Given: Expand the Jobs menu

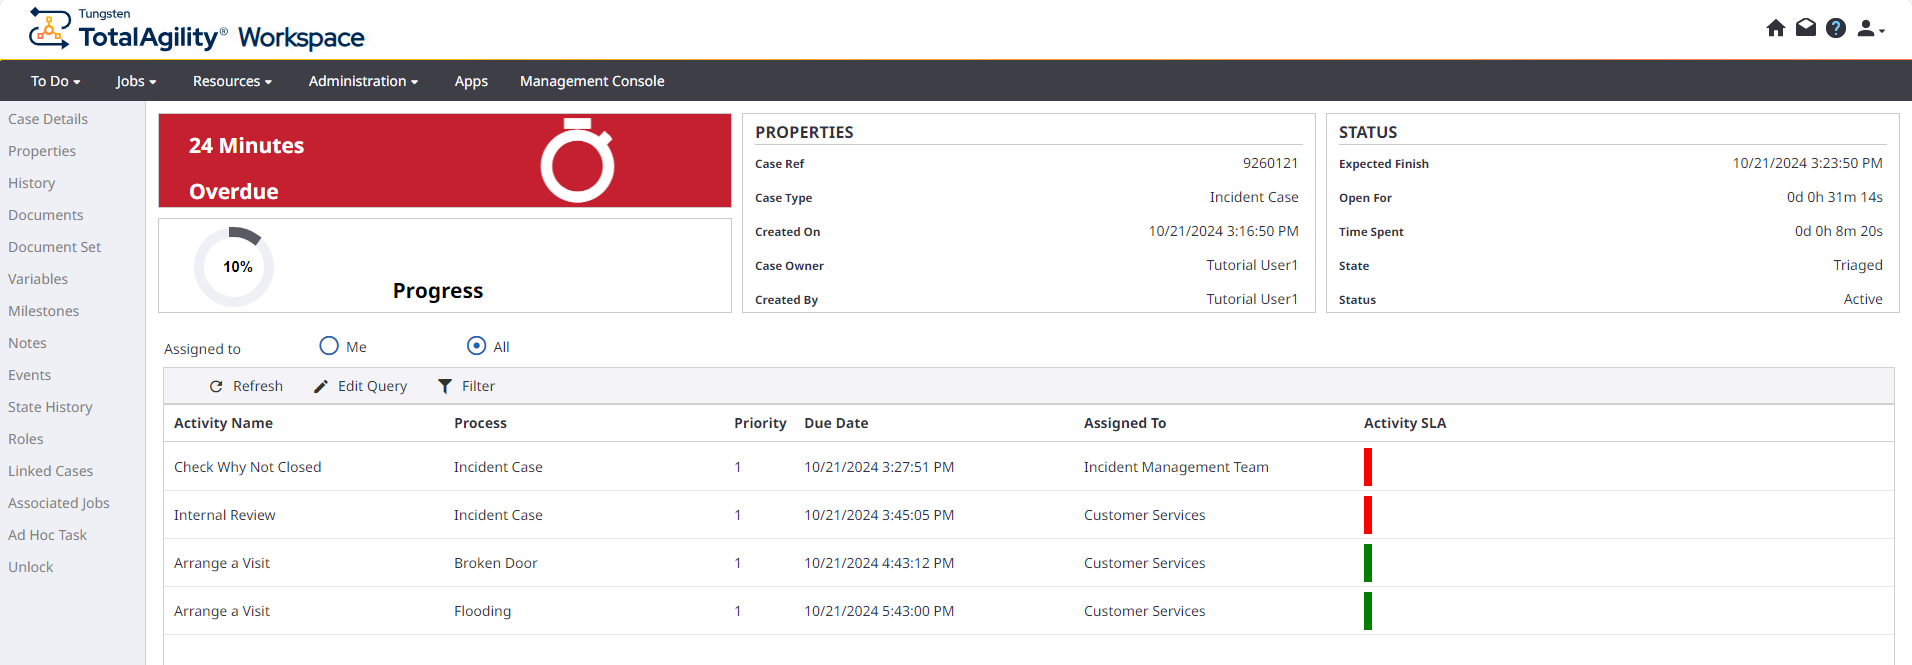Looking at the screenshot, I should 136,81.
